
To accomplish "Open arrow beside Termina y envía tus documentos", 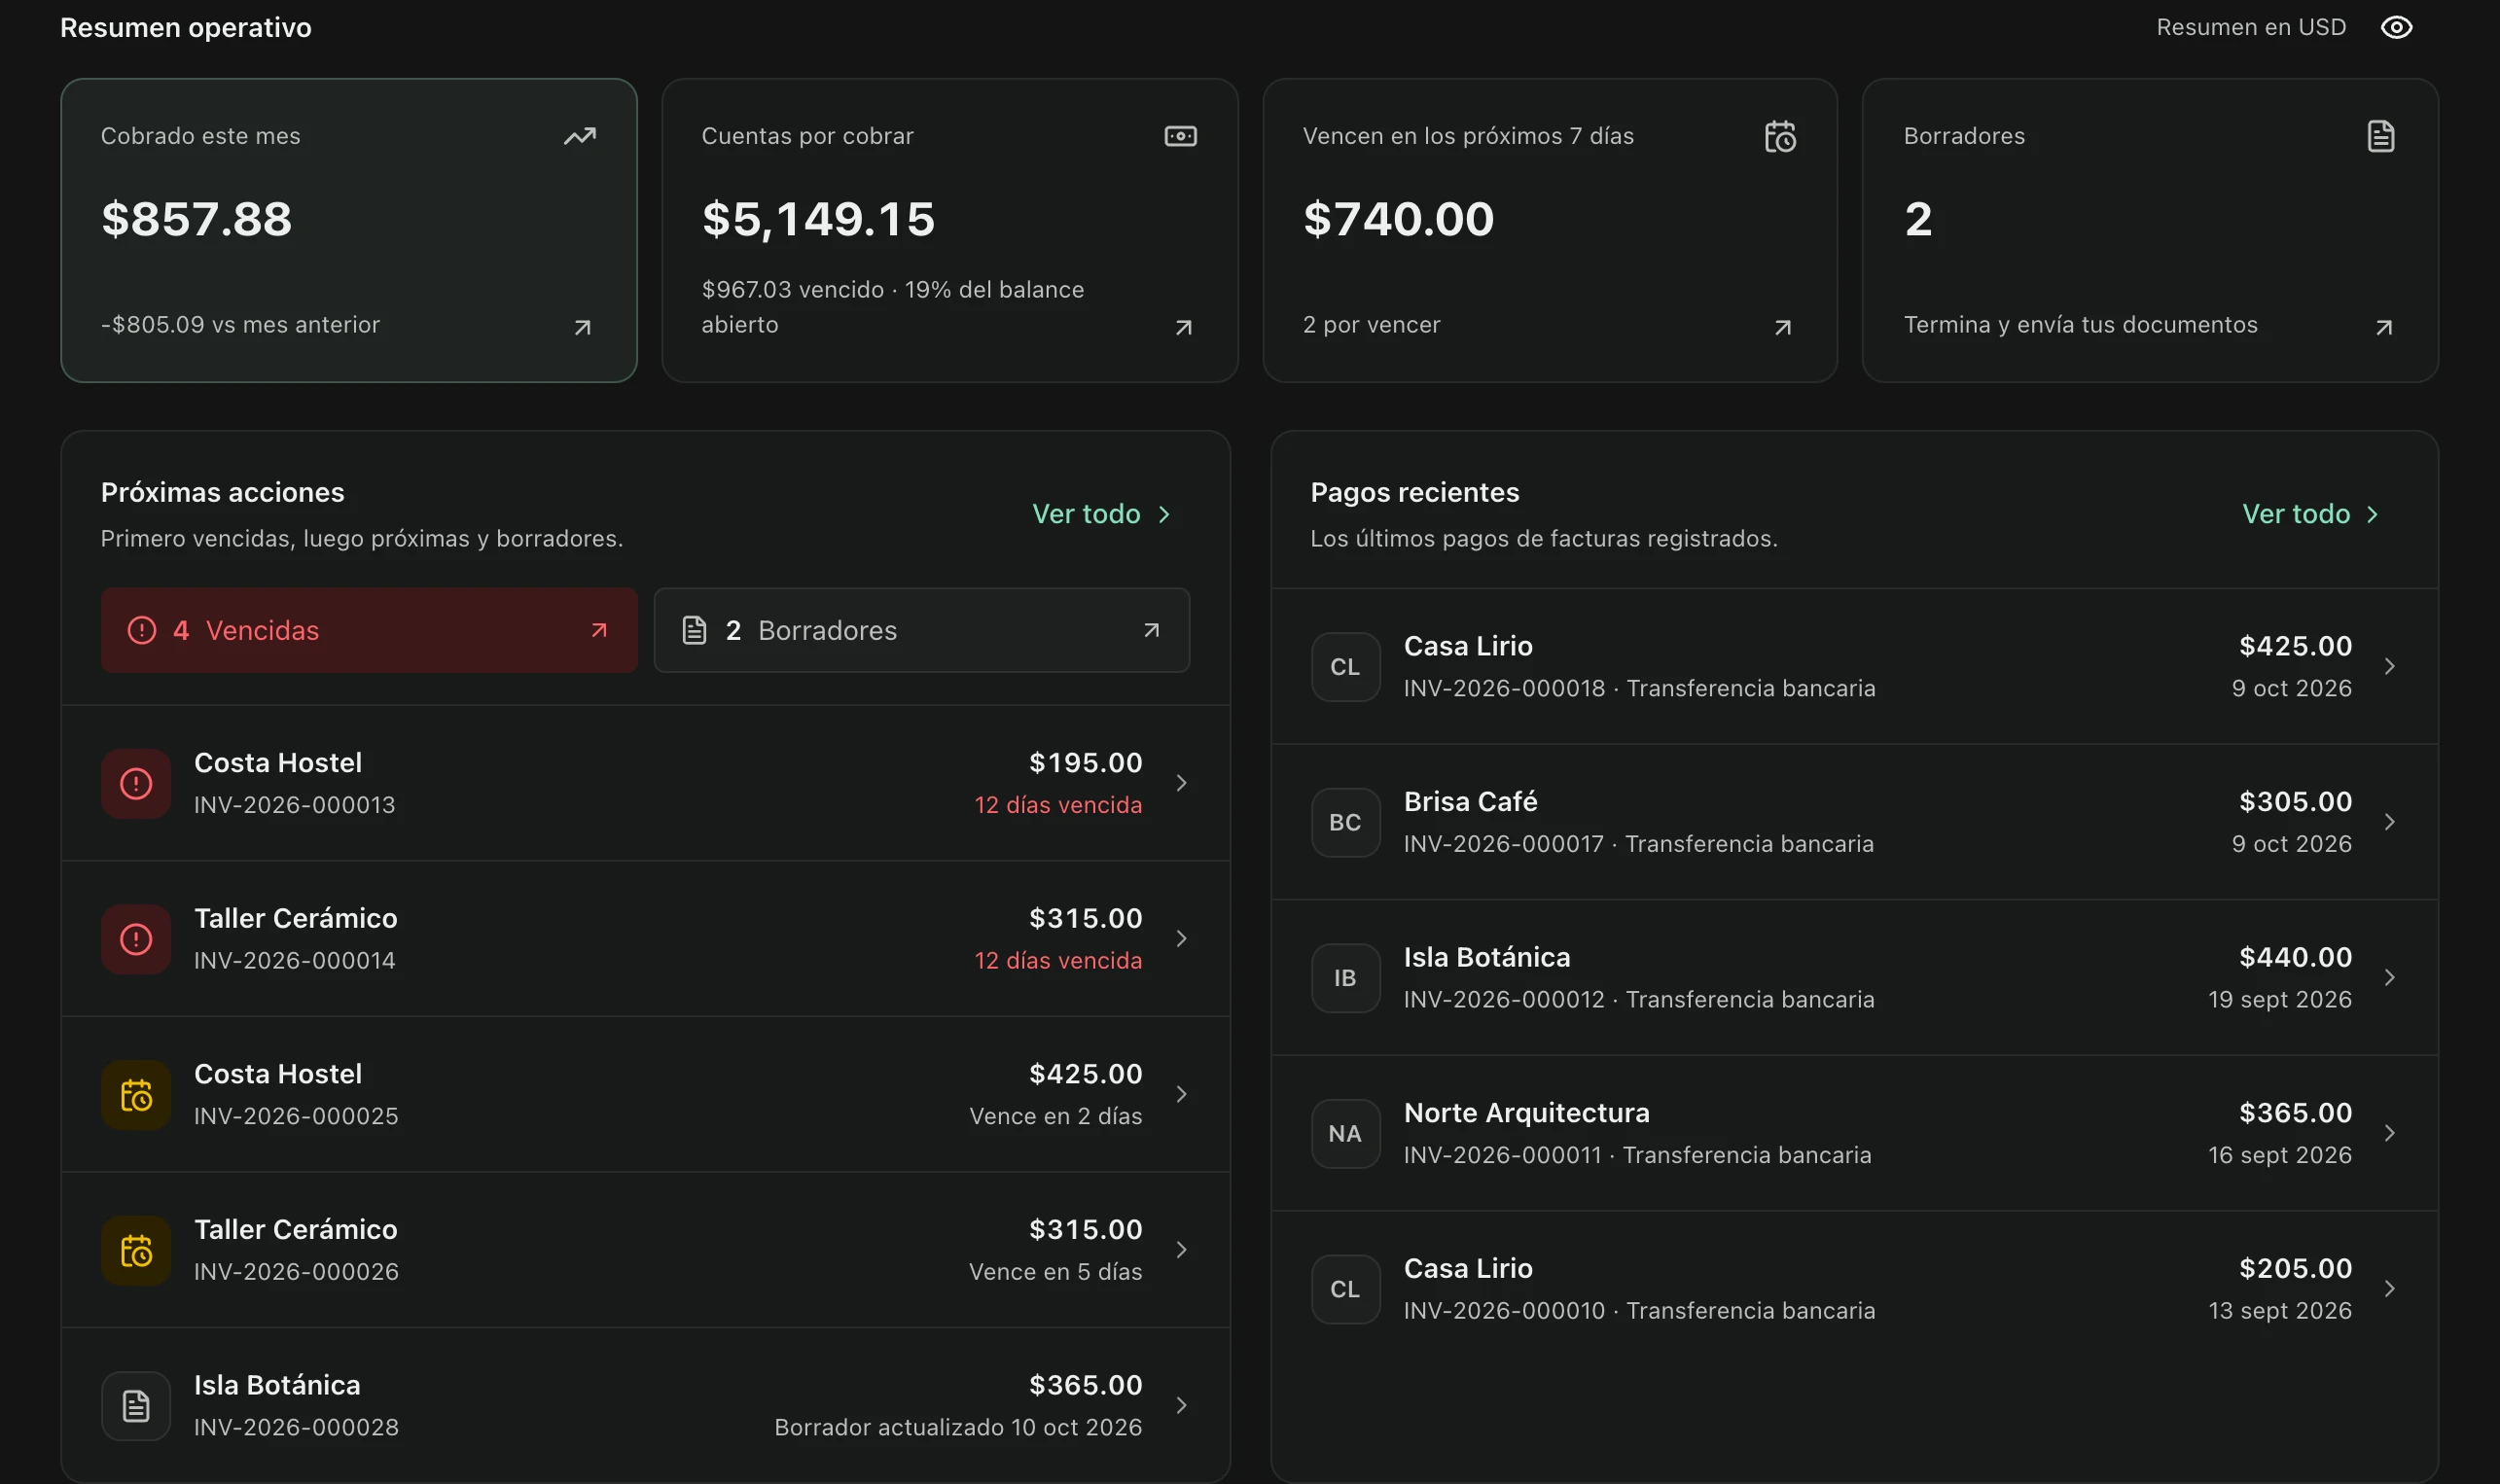I will click(2384, 328).
